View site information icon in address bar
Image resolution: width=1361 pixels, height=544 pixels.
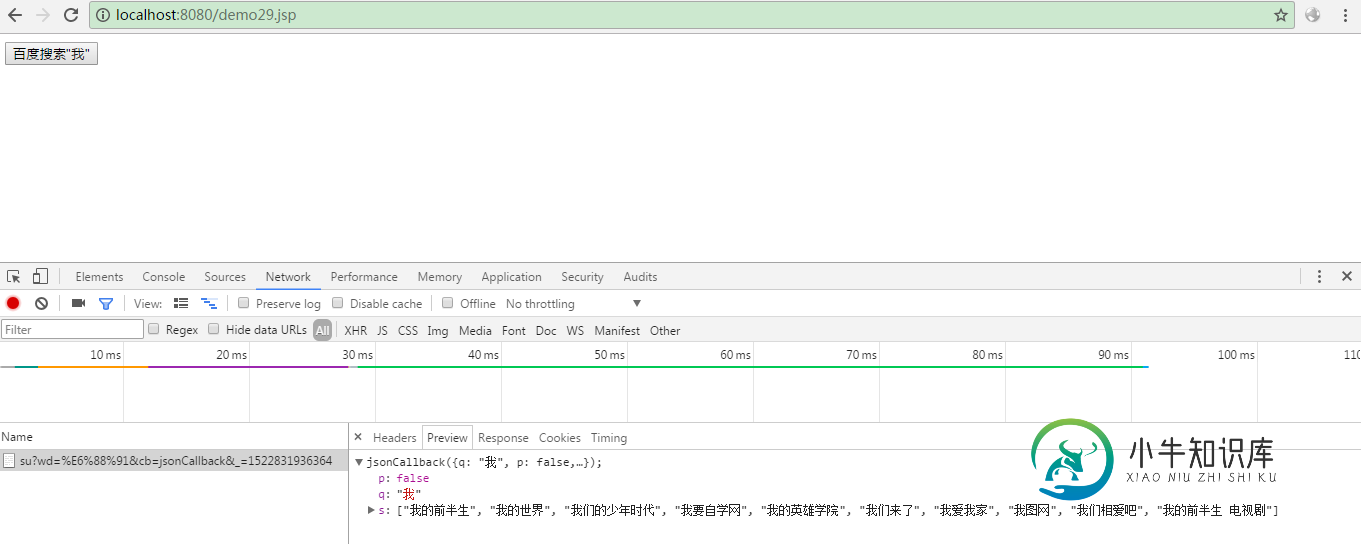tap(103, 15)
